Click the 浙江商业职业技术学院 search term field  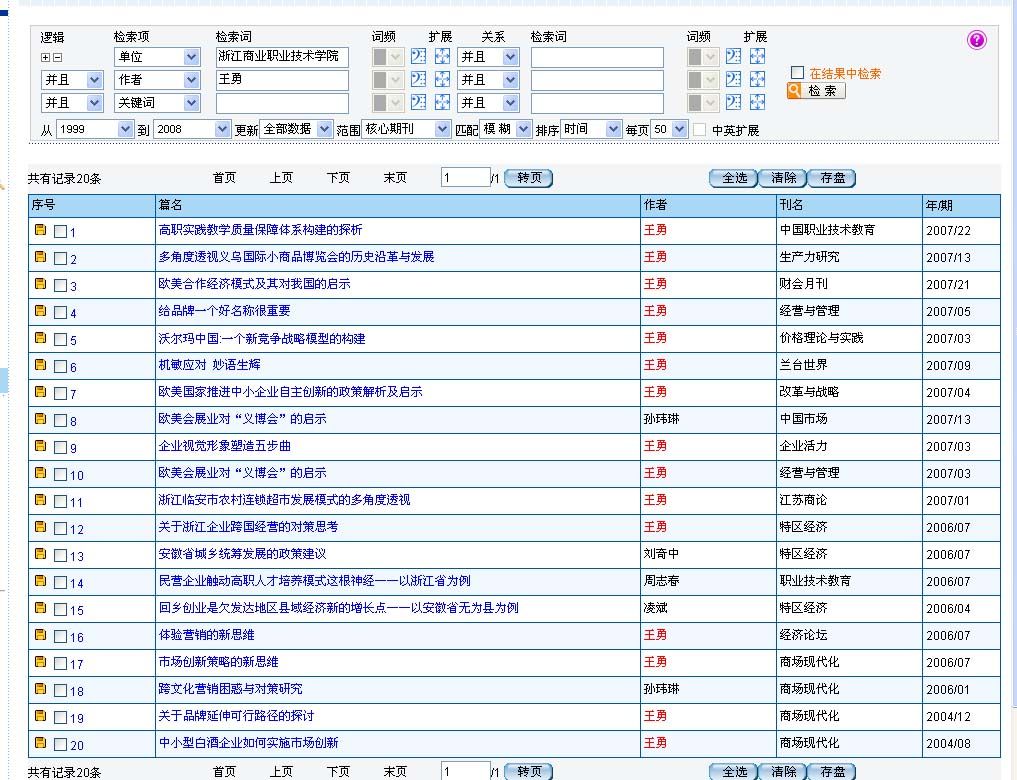pyautogui.click(x=282, y=57)
